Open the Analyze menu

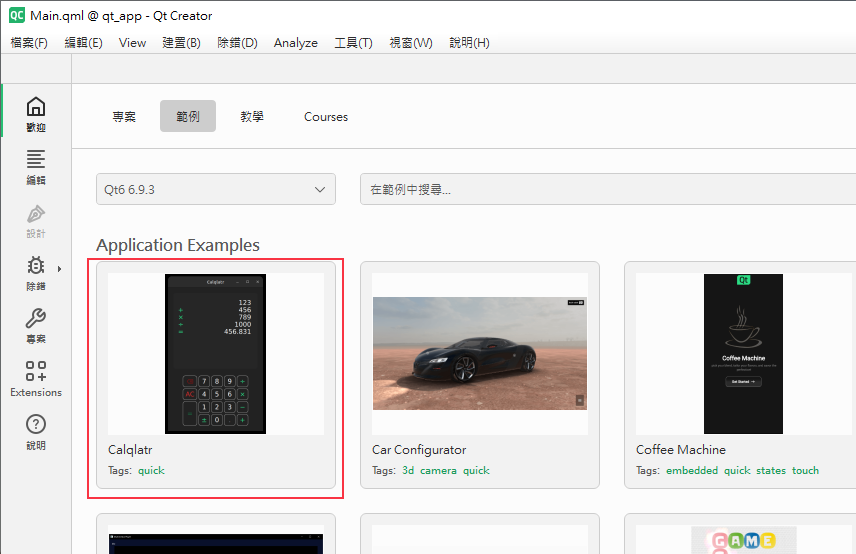[x=295, y=43]
